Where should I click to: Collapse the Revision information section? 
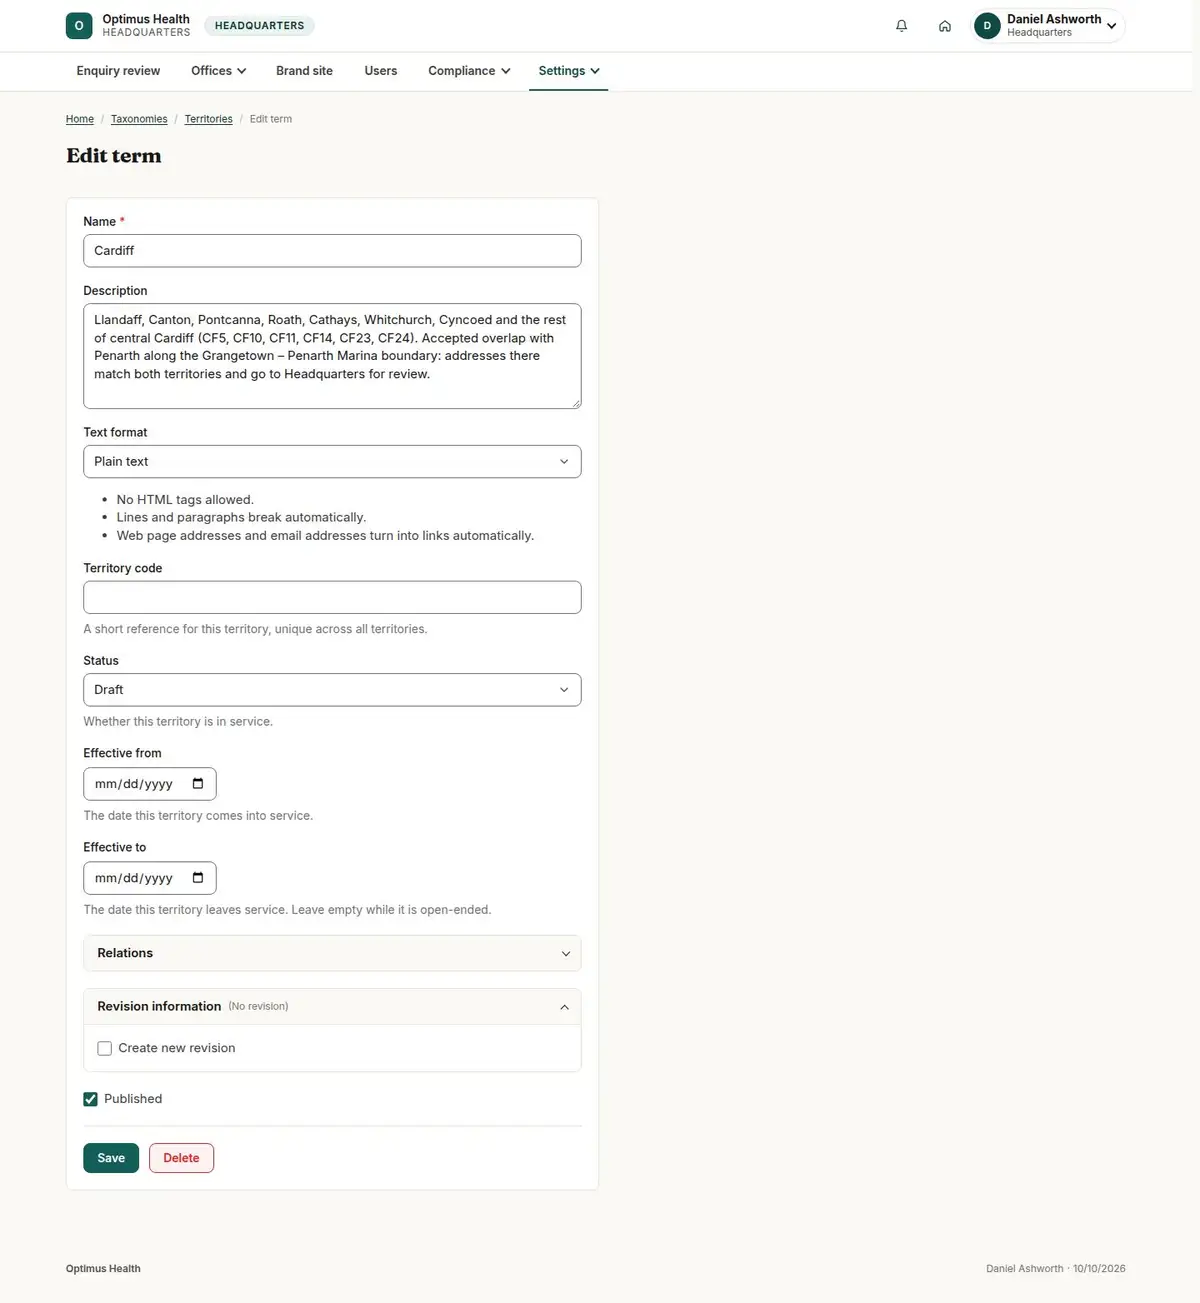pos(332,1007)
